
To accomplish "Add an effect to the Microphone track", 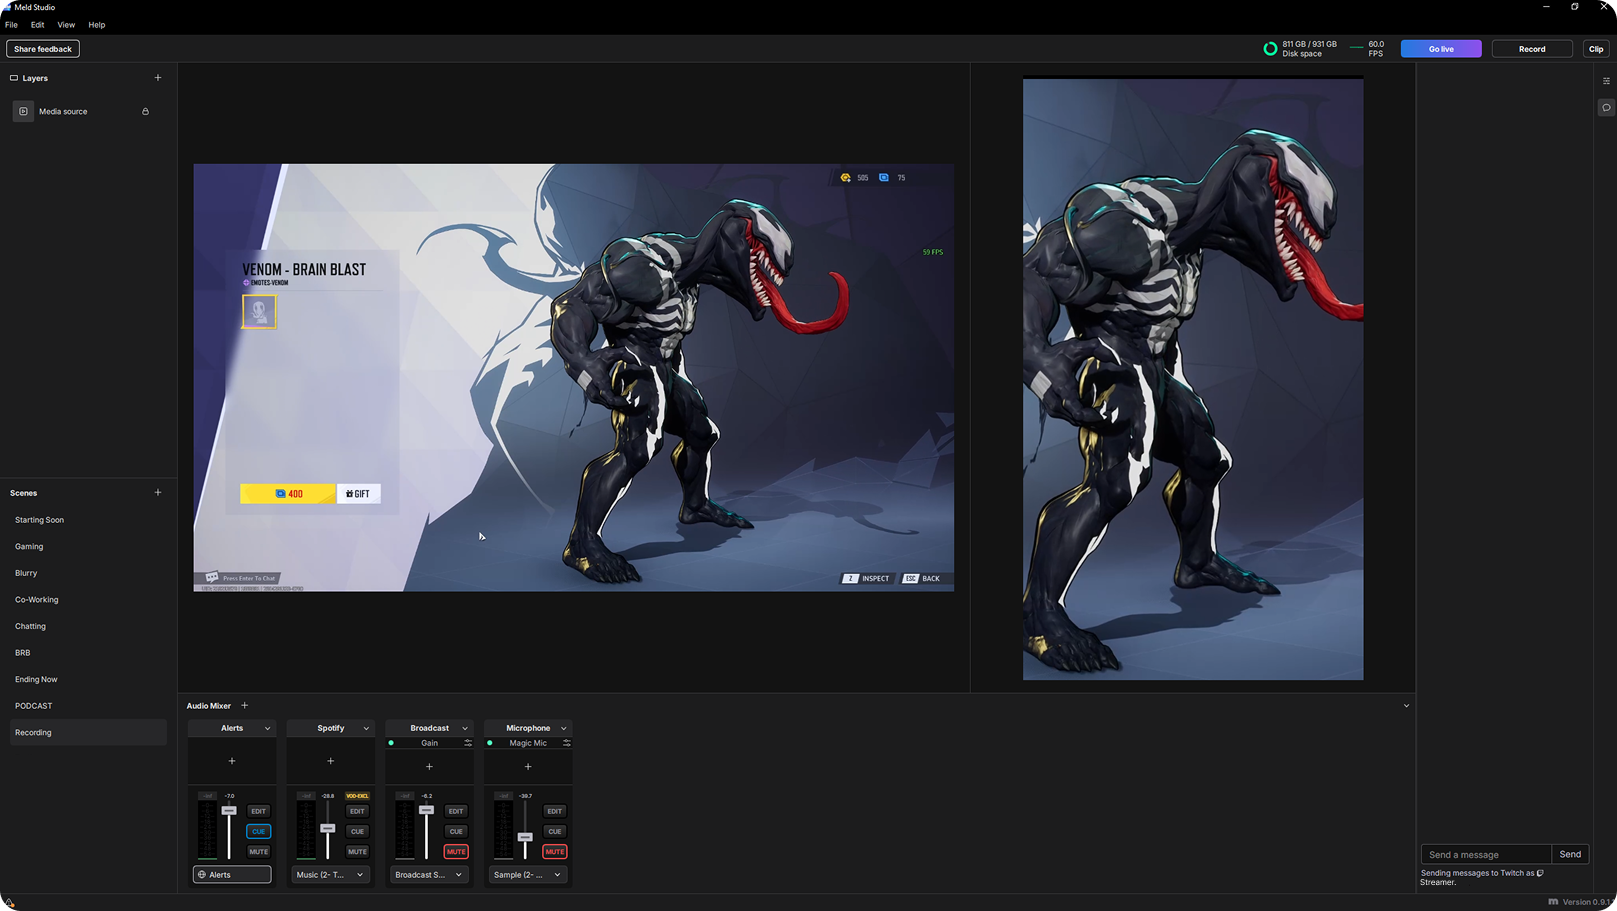I will coord(528,767).
